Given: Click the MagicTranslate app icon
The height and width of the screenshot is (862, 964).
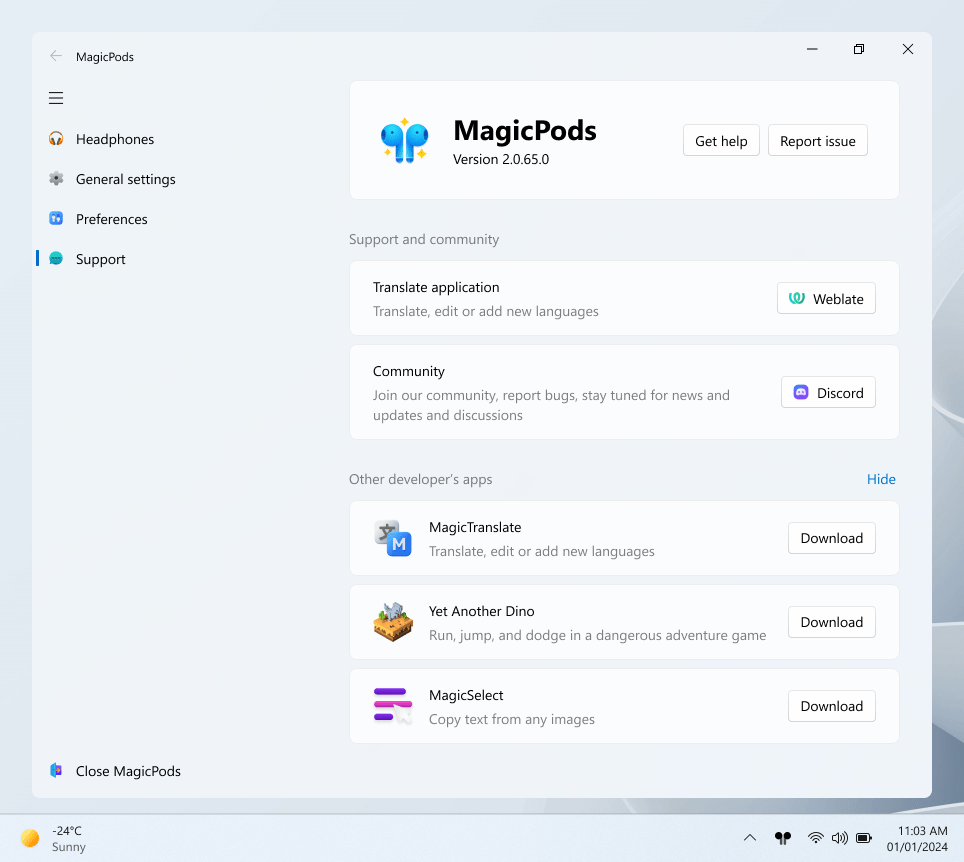Looking at the screenshot, I should (393, 538).
